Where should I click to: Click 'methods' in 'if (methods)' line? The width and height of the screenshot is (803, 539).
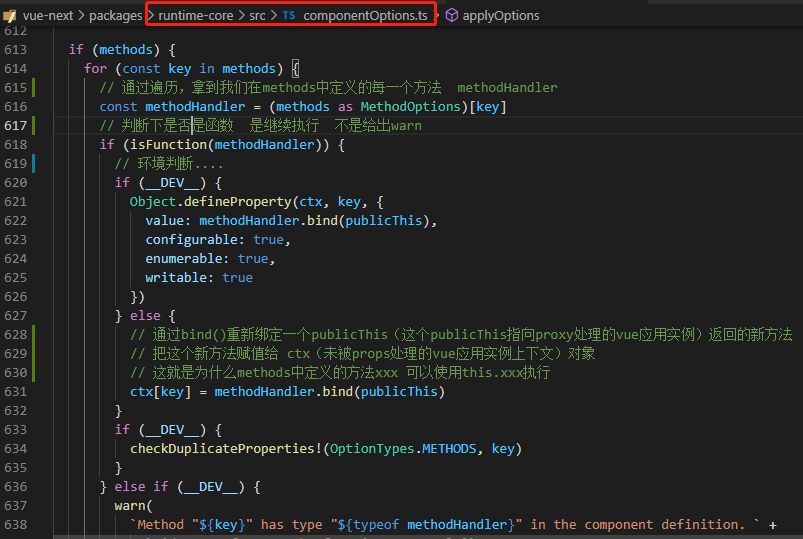click(125, 50)
